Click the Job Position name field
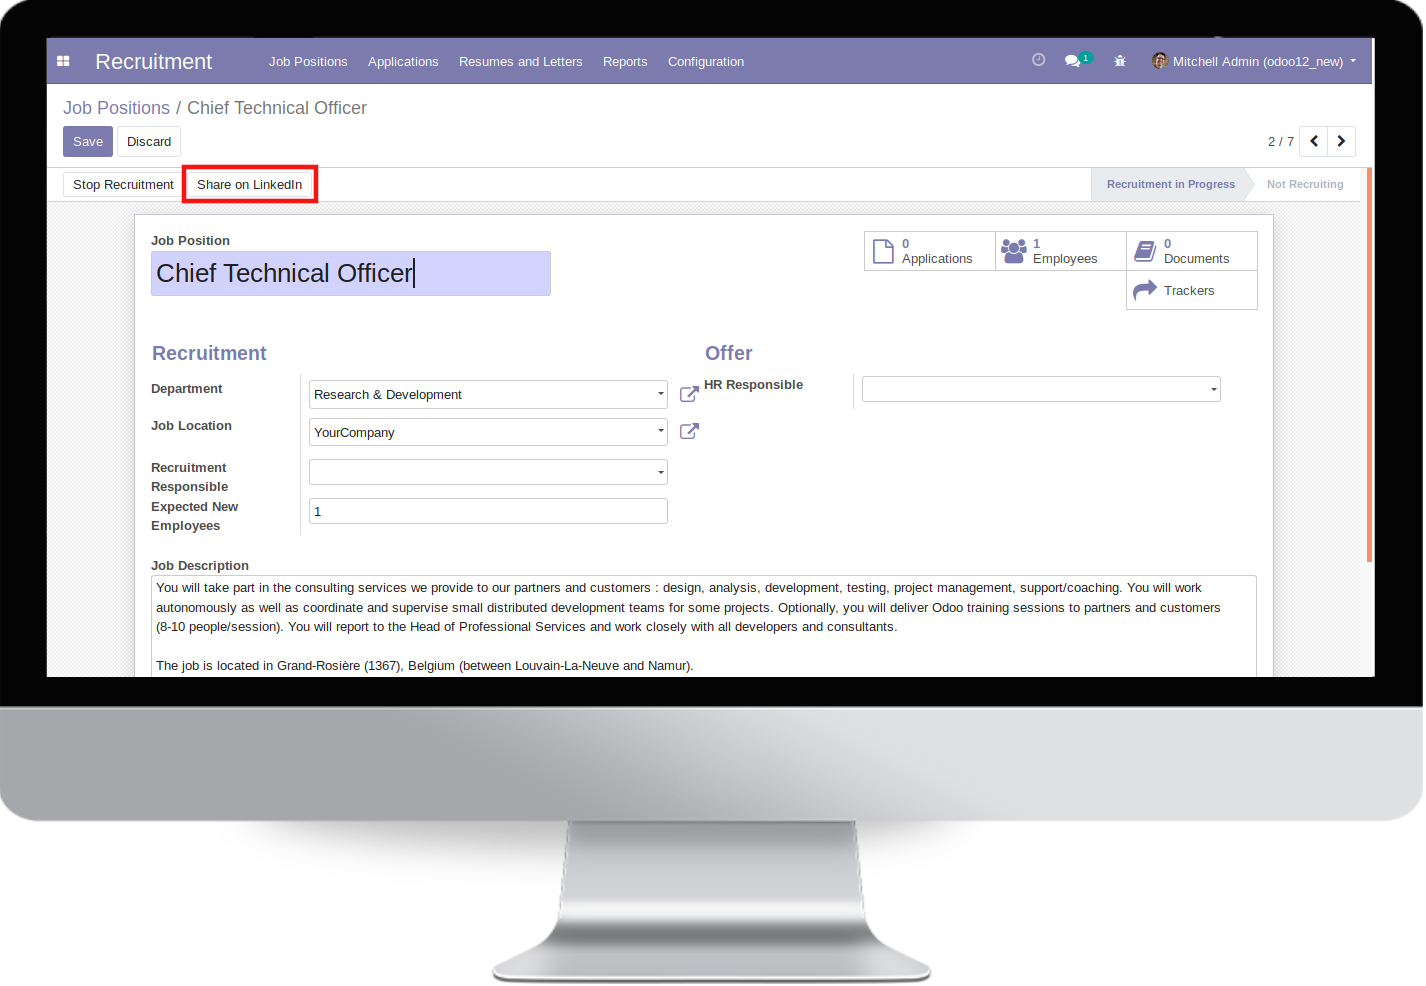 coord(351,273)
